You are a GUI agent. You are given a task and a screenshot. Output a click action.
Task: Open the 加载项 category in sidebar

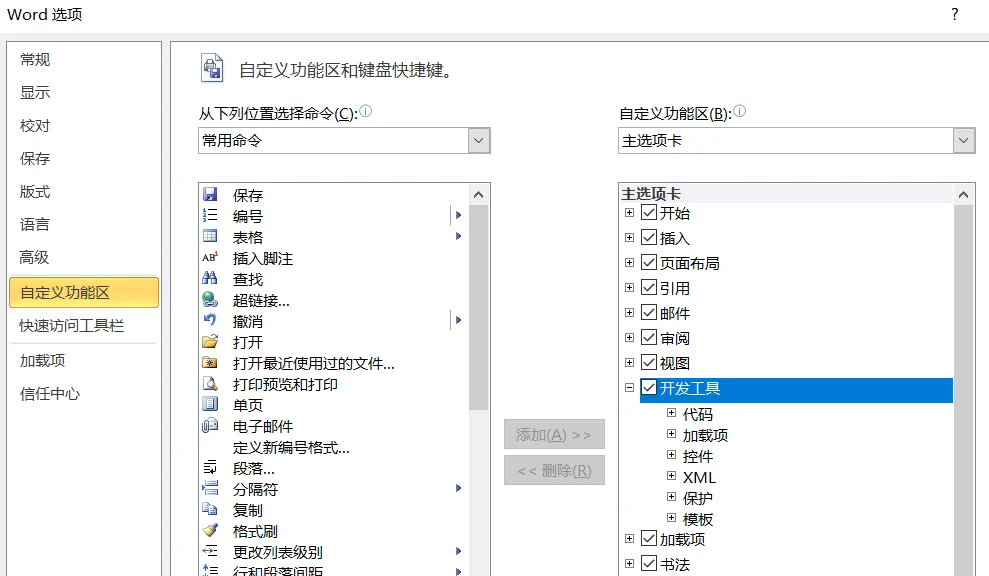point(42,361)
